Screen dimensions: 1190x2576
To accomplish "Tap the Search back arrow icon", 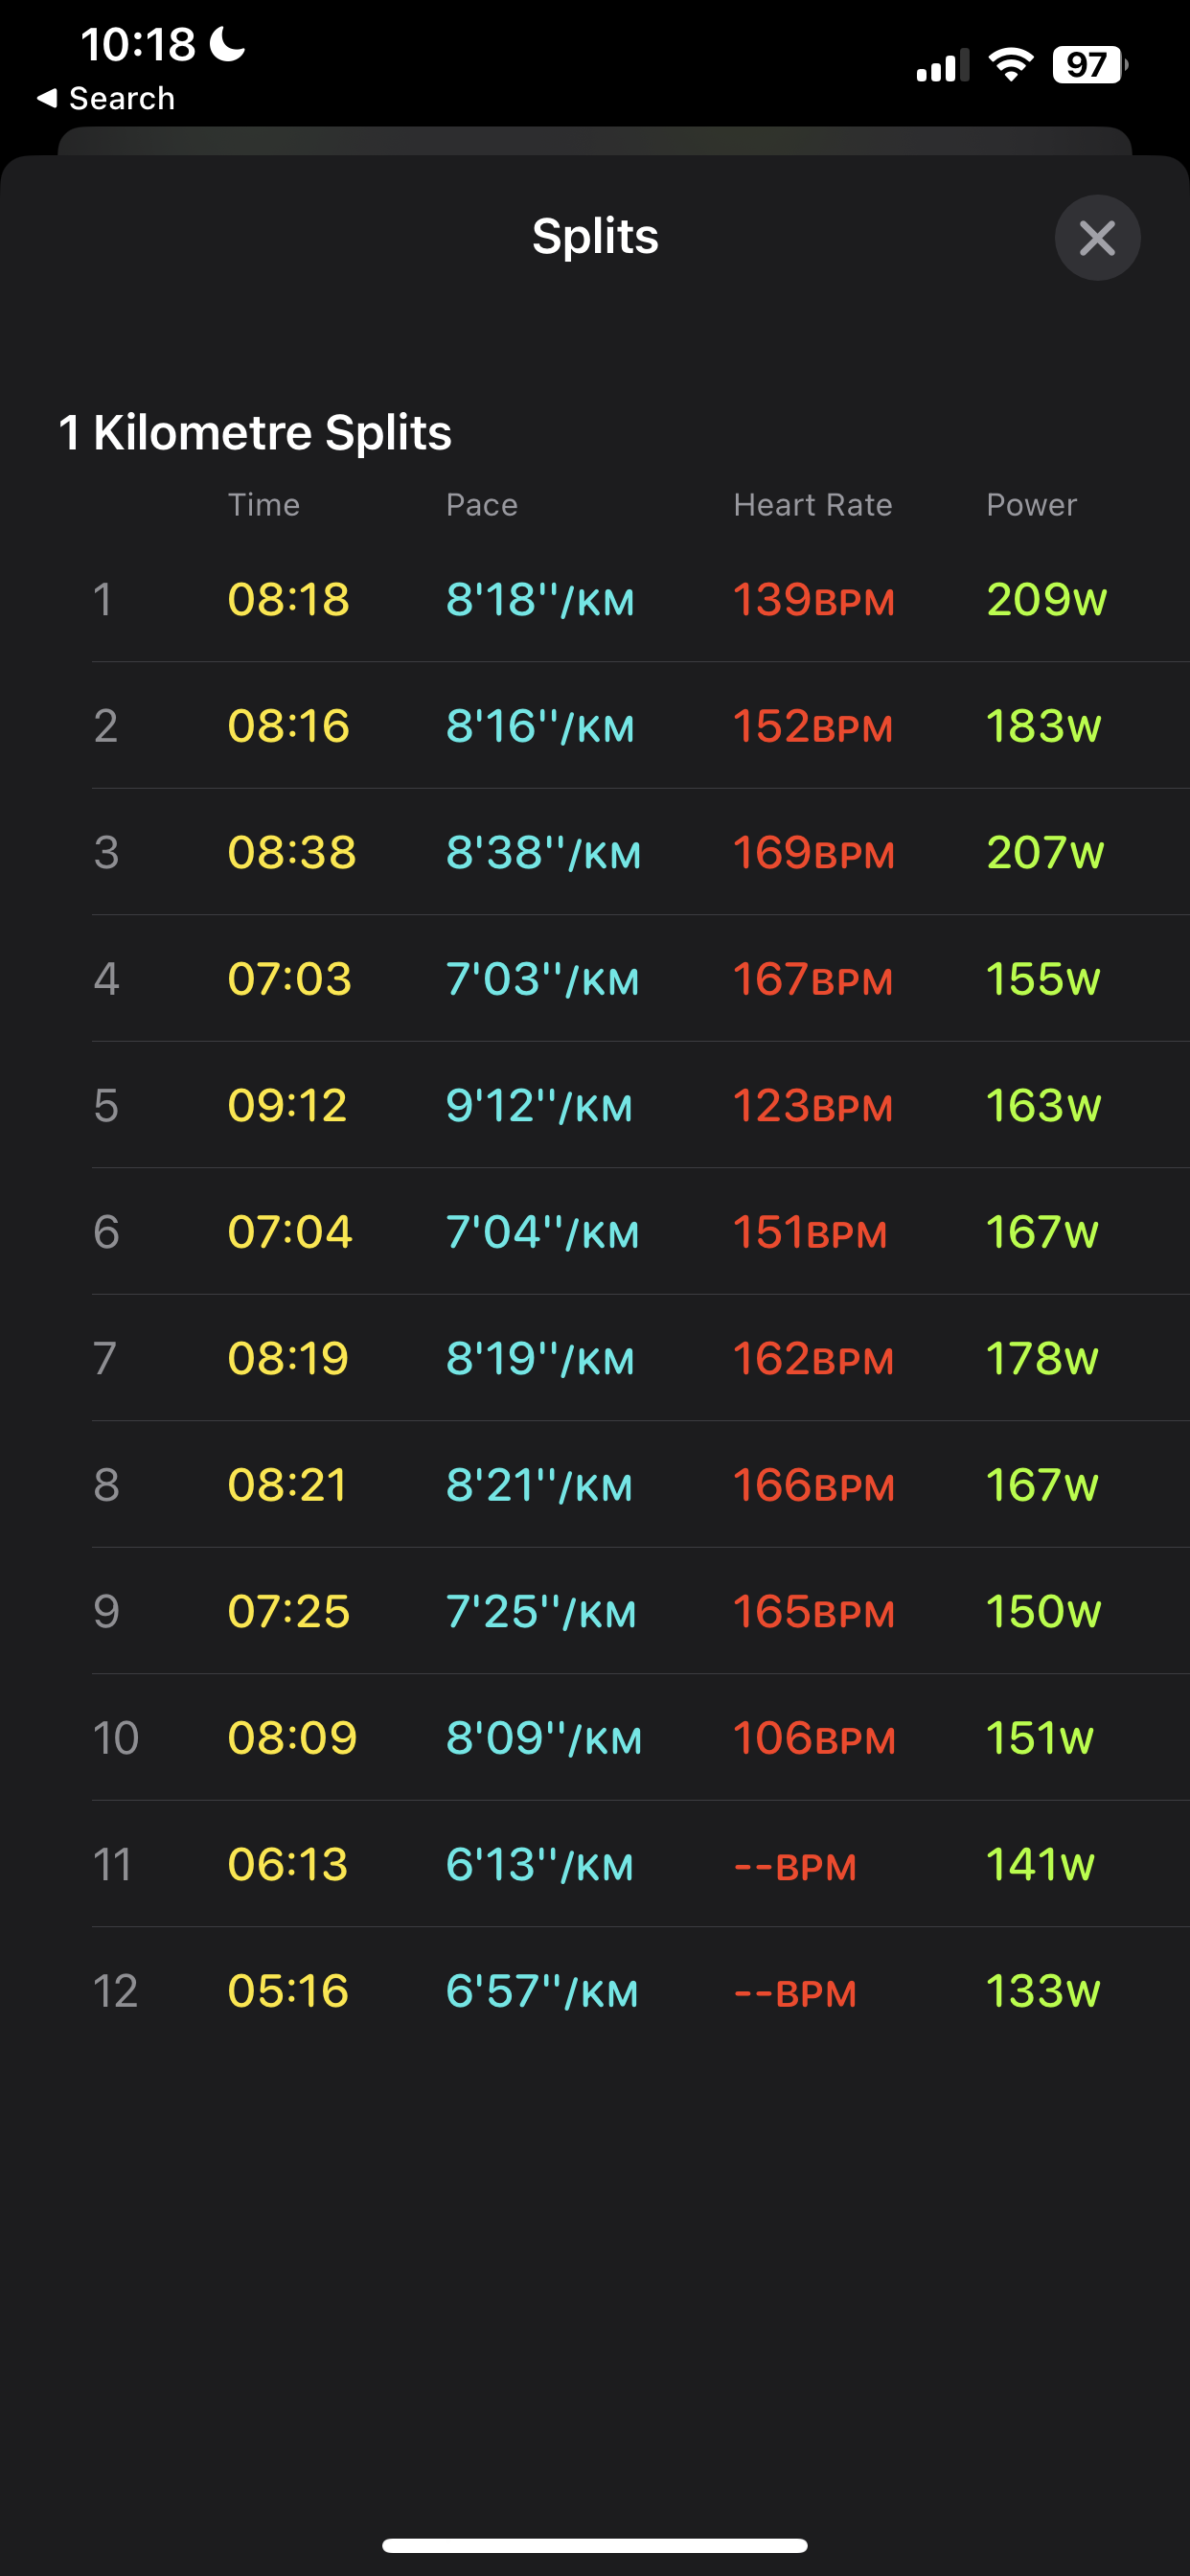I will coord(47,98).
